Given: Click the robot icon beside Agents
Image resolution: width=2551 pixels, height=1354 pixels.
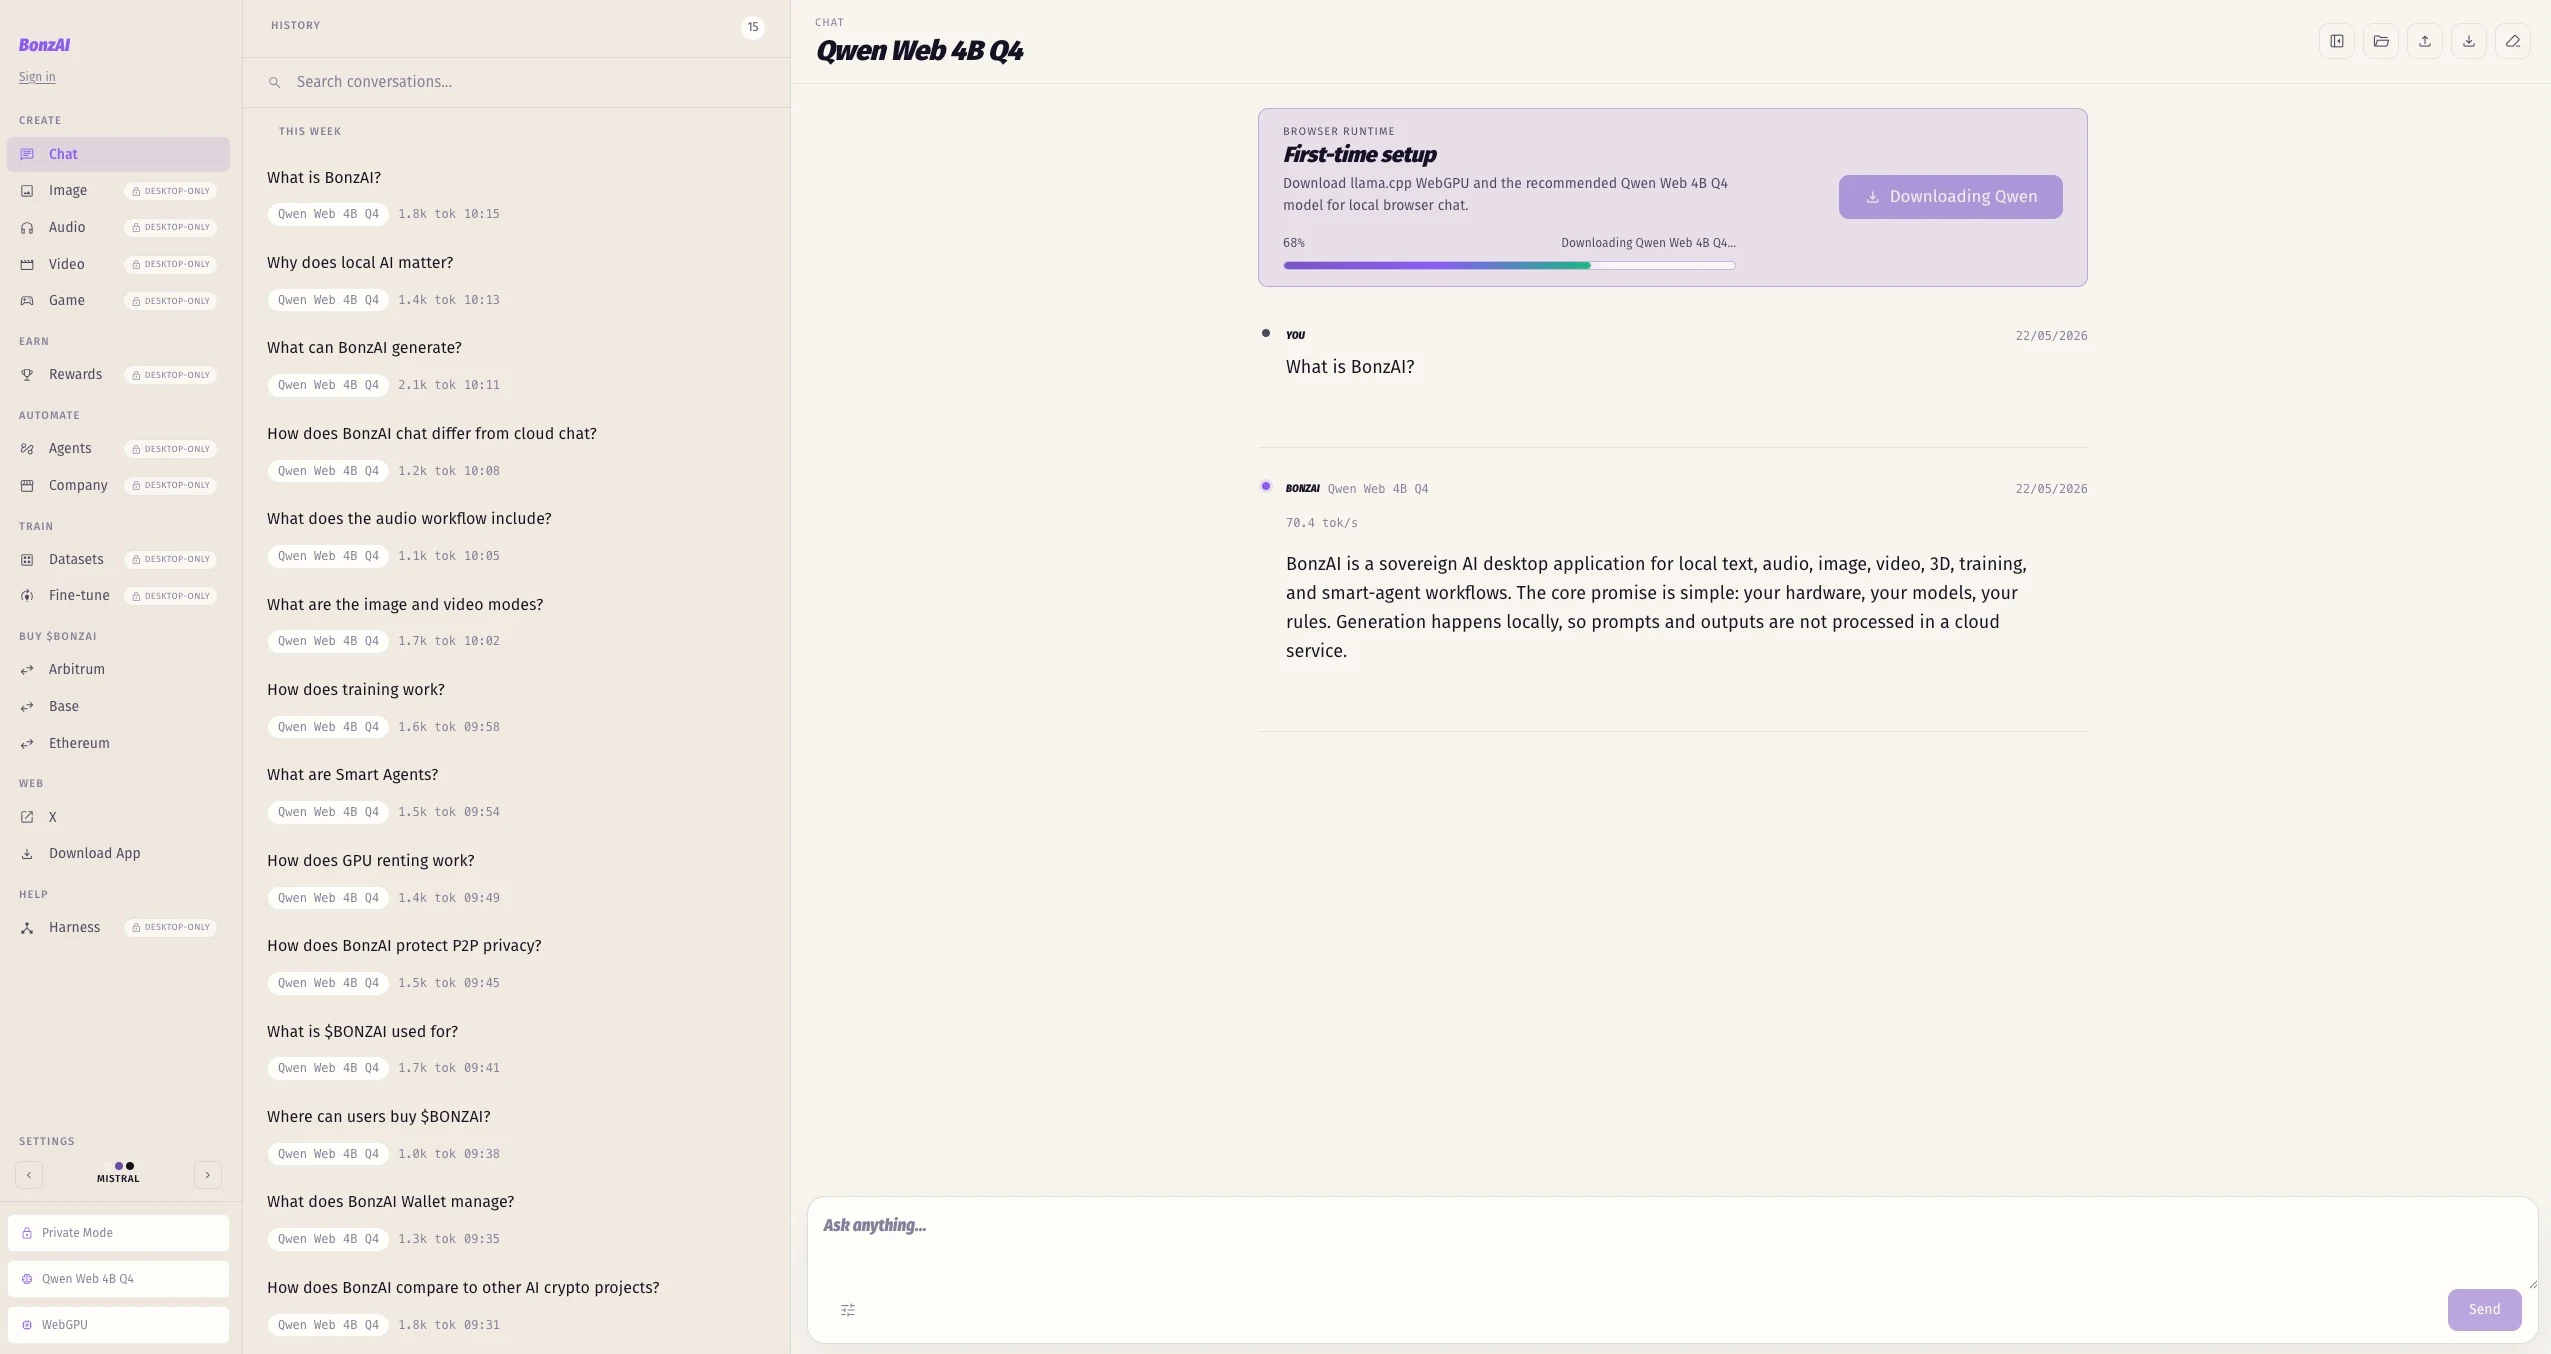Looking at the screenshot, I should click(27, 449).
